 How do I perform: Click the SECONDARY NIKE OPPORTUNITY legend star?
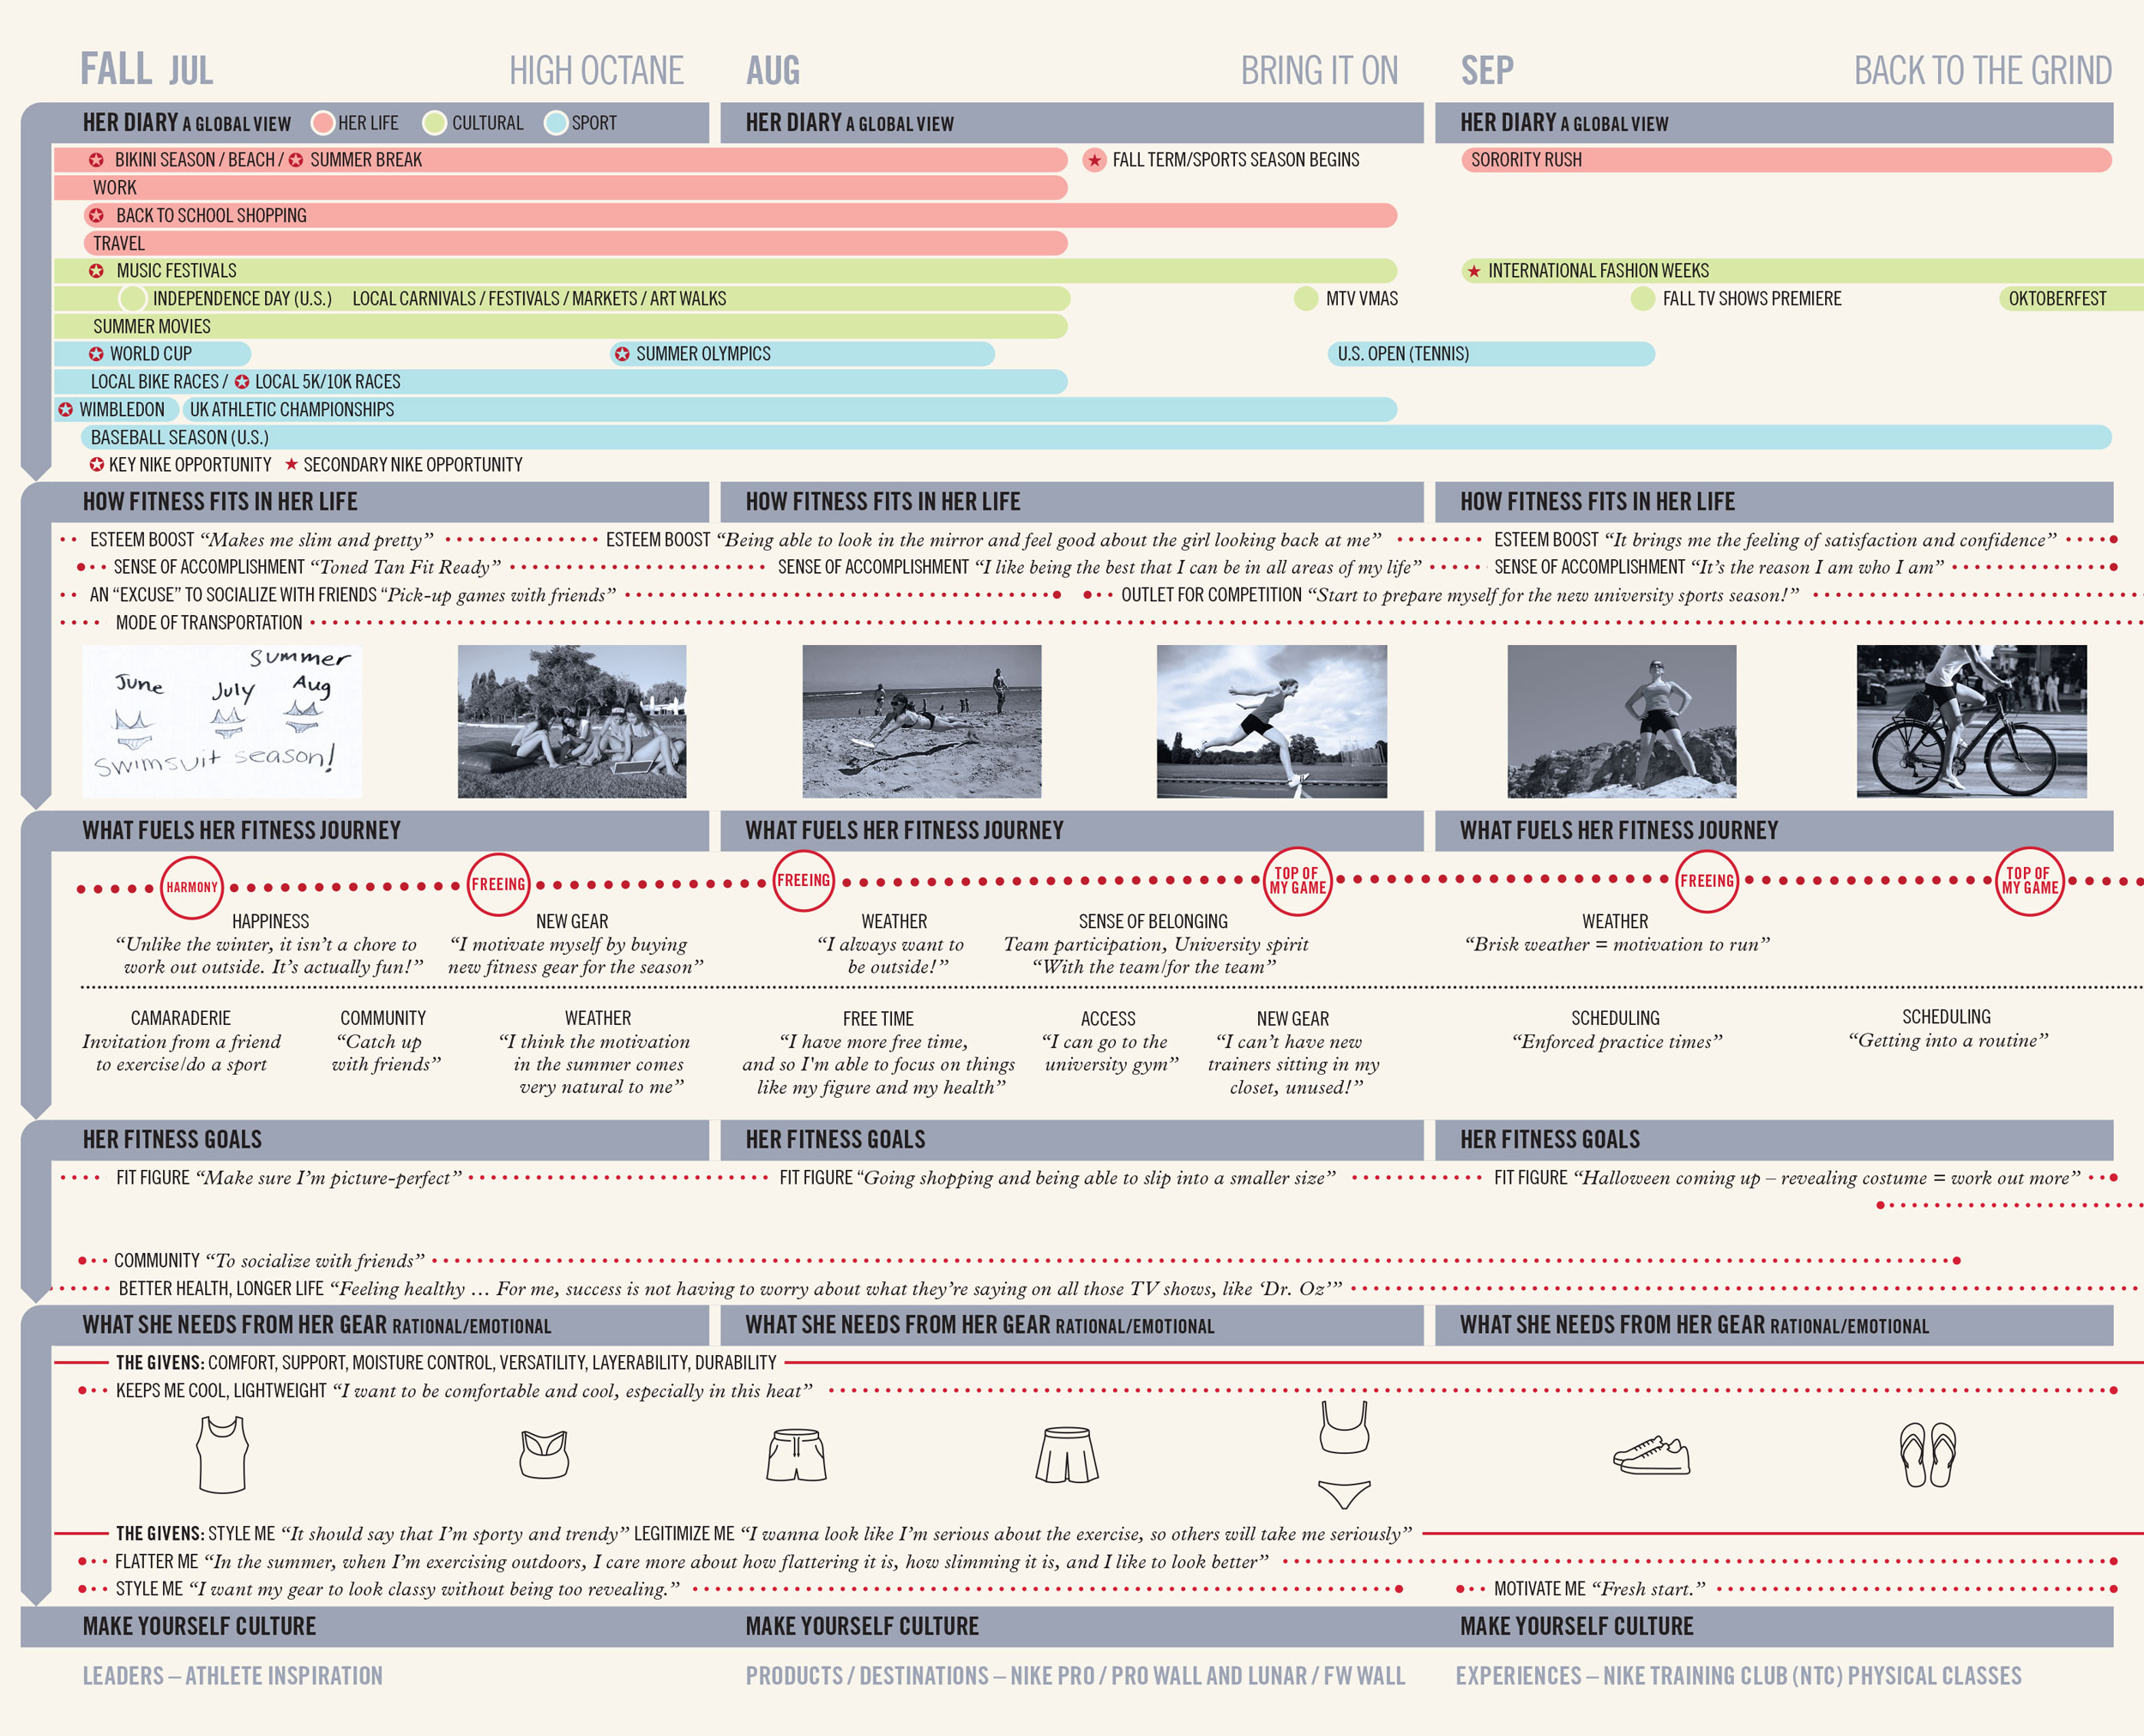291,464
